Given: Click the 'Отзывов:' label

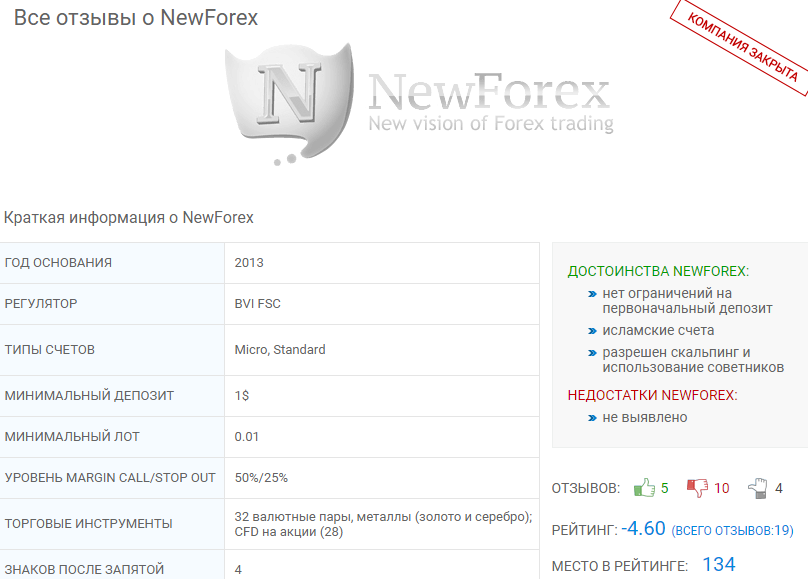Looking at the screenshot, I should pyautogui.click(x=586, y=488).
